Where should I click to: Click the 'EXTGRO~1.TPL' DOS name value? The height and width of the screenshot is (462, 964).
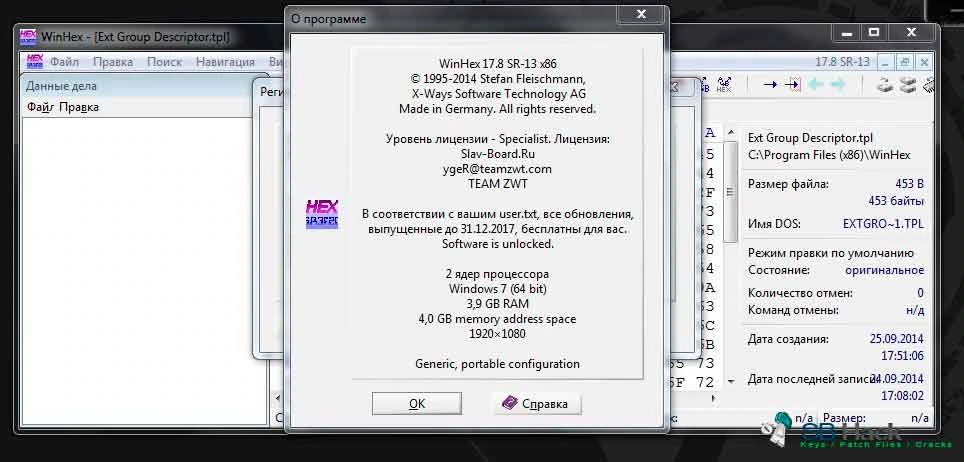coord(883,224)
